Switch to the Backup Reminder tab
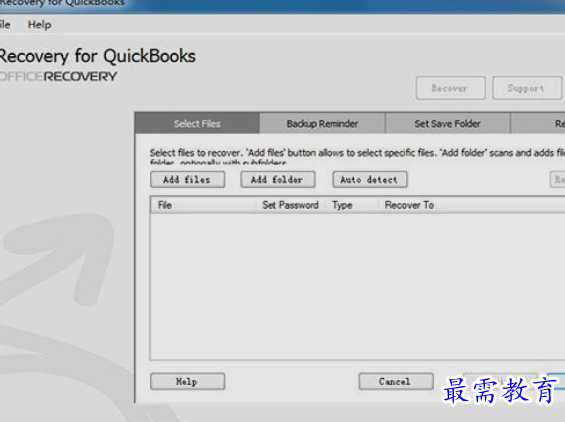 pos(322,124)
